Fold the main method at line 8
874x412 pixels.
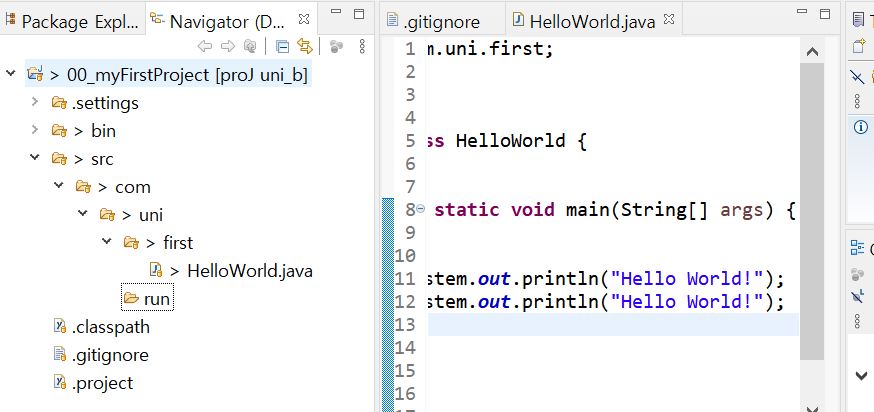[x=421, y=209]
